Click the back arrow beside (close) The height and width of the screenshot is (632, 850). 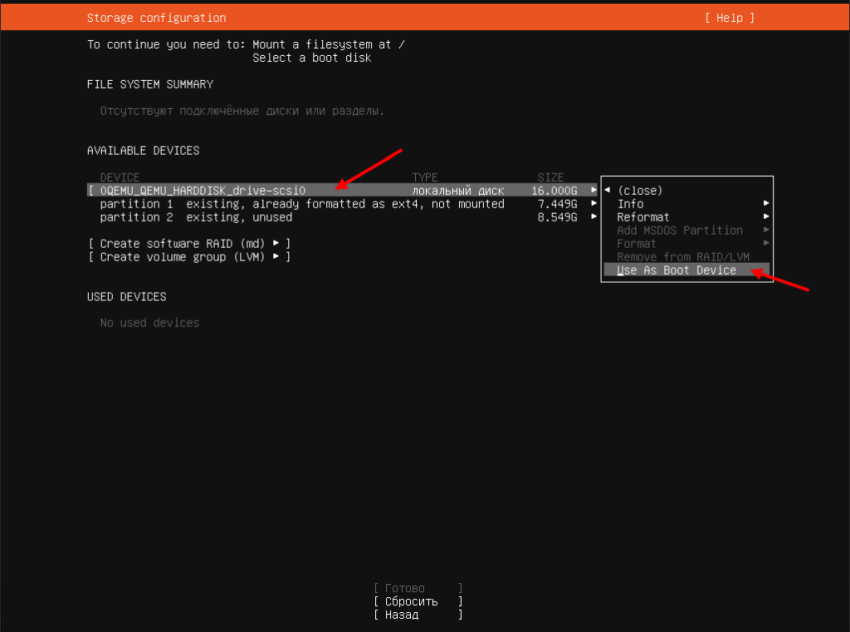(x=608, y=190)
